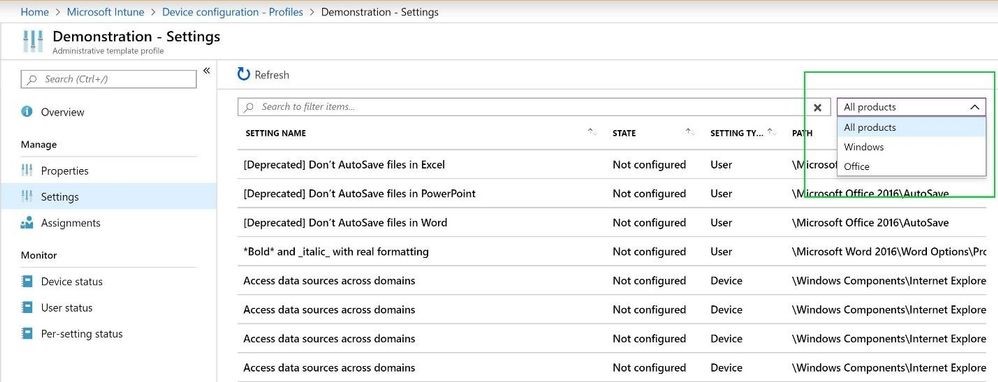Click the \Microsoft Word 2016\Word Options path
998x382 pixels.
[x=889, y=251]
